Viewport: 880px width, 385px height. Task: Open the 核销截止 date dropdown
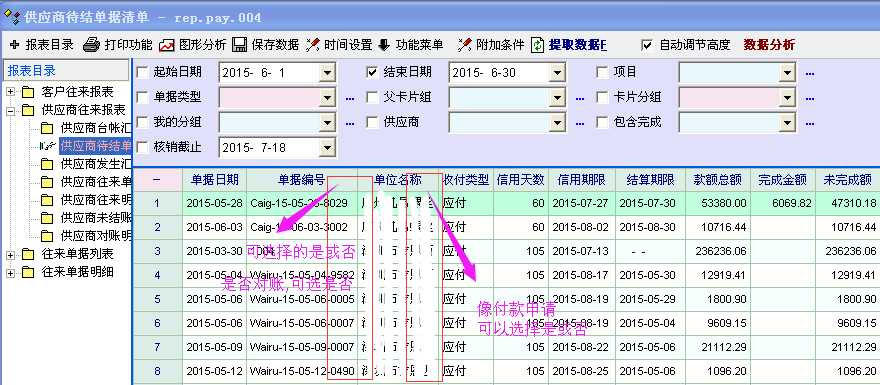[327, 148]
